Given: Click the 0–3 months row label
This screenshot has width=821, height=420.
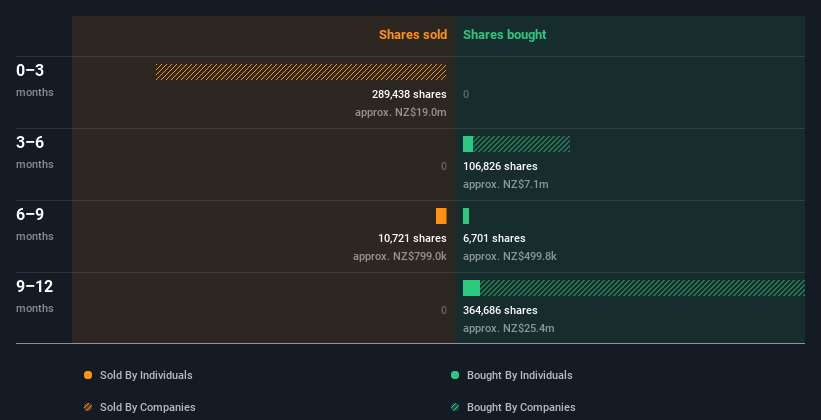Looking at the screenshot, I should (x=35, y=80).
